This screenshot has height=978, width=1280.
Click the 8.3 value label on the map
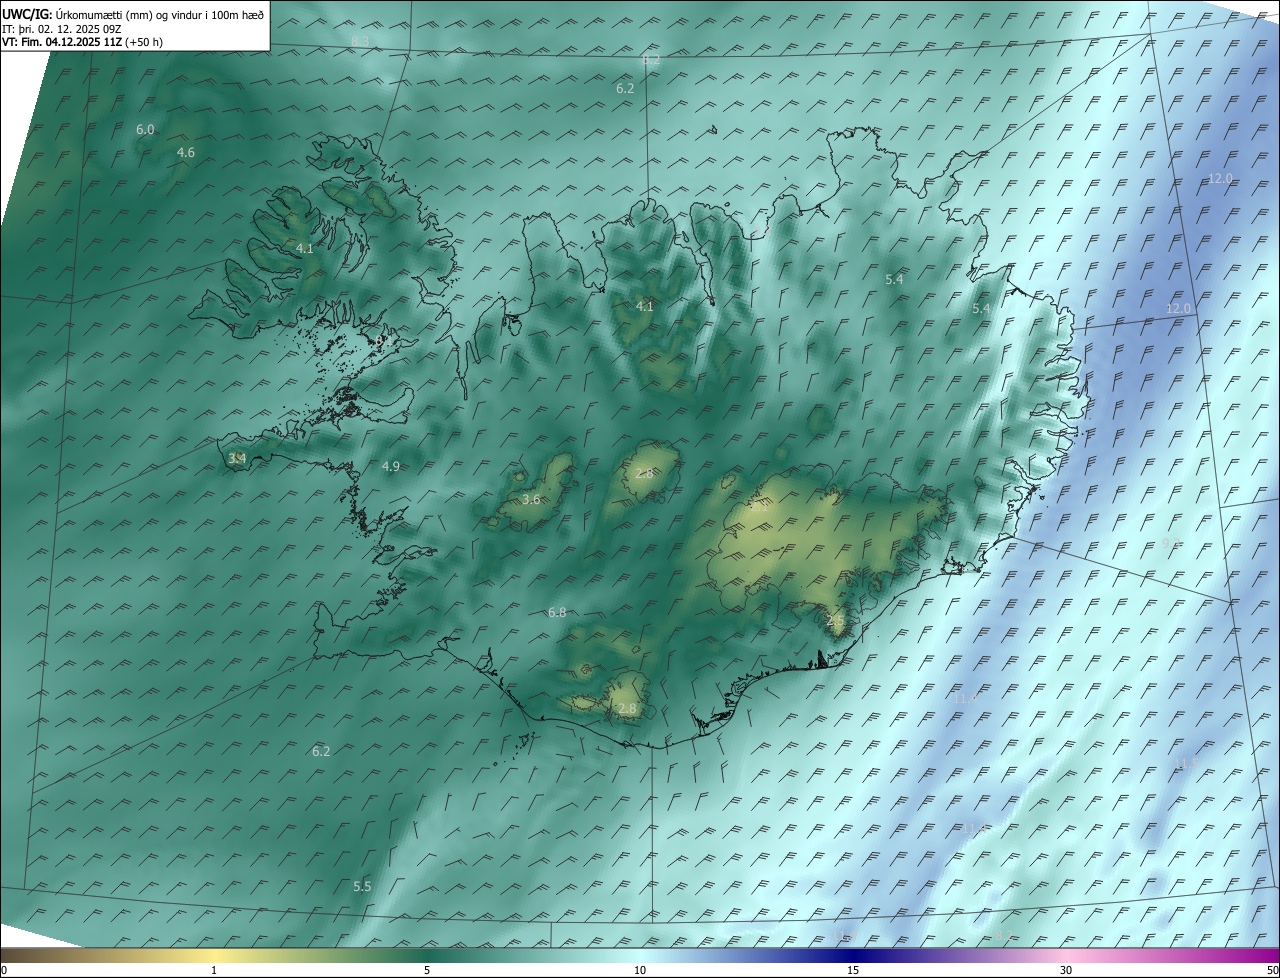pyautogui.click(x=361, y=41)
